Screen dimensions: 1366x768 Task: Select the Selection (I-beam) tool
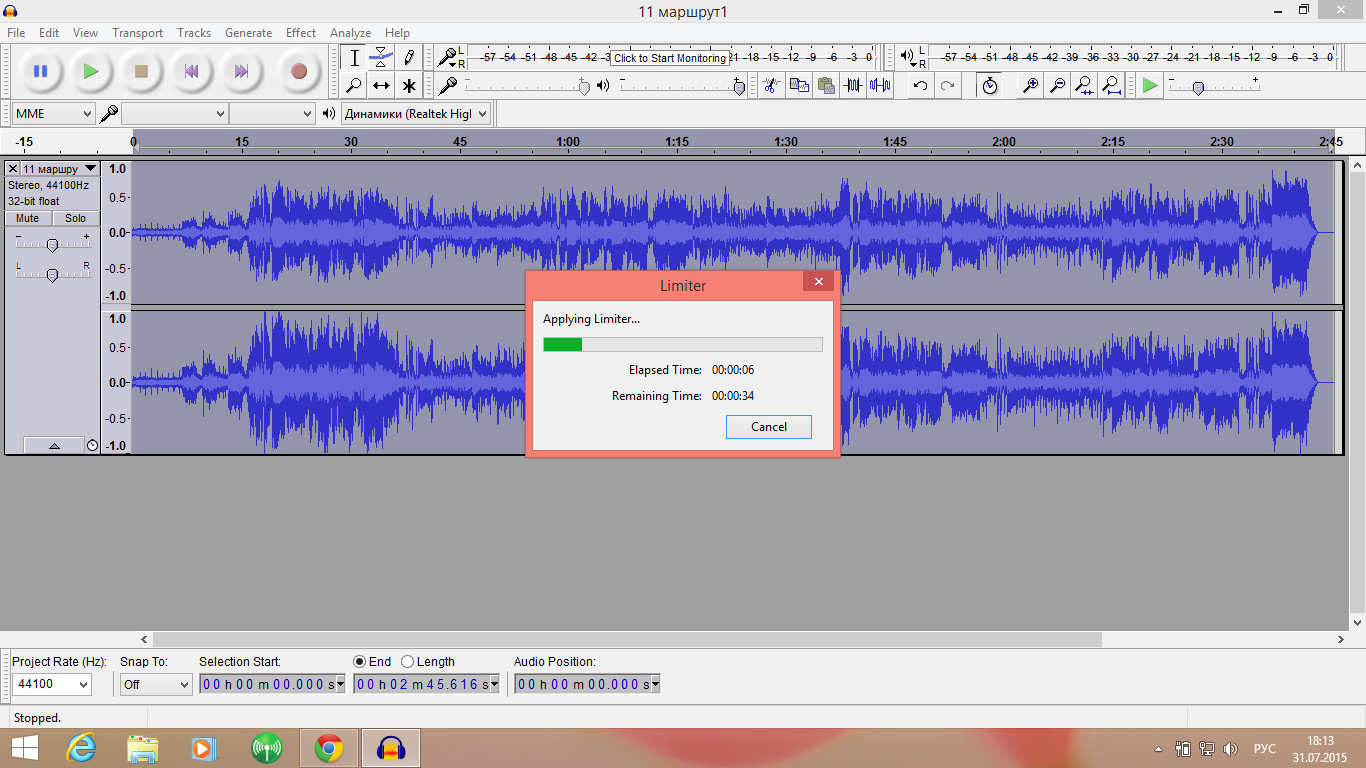(354, 58)
